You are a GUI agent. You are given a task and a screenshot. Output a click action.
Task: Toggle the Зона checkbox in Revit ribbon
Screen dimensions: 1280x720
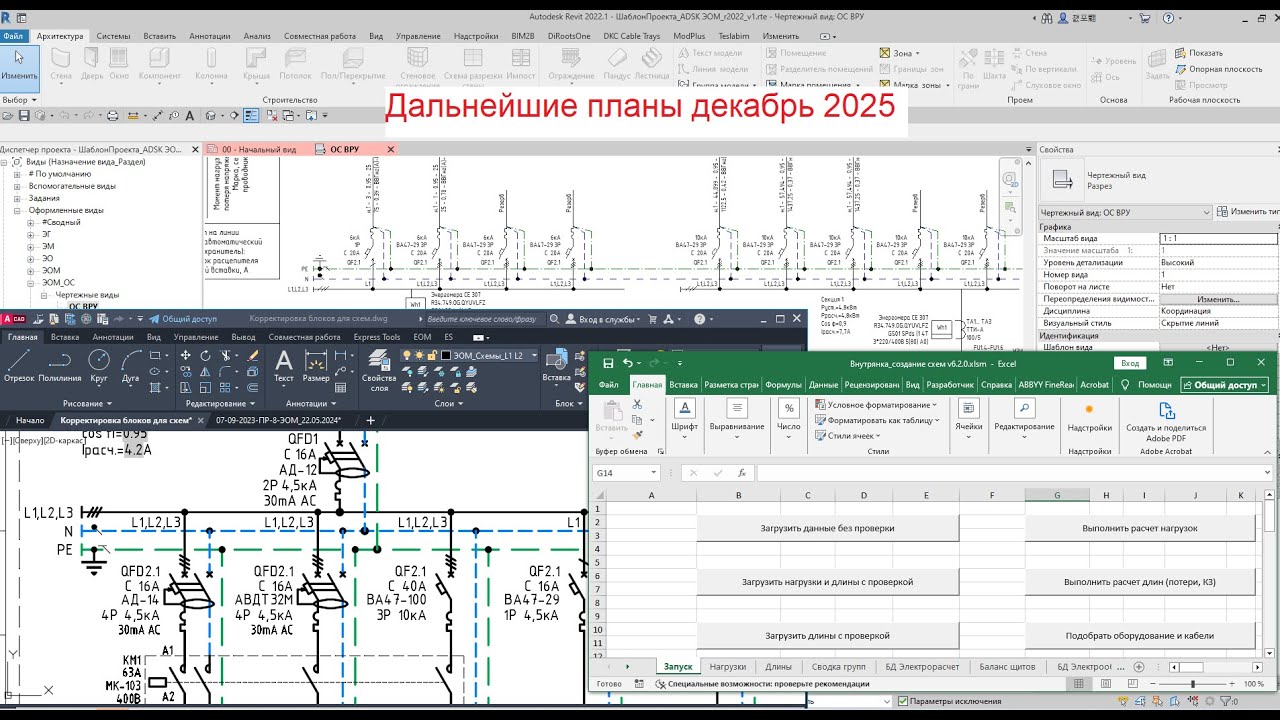pyautogui.click(x=885, y=53)
